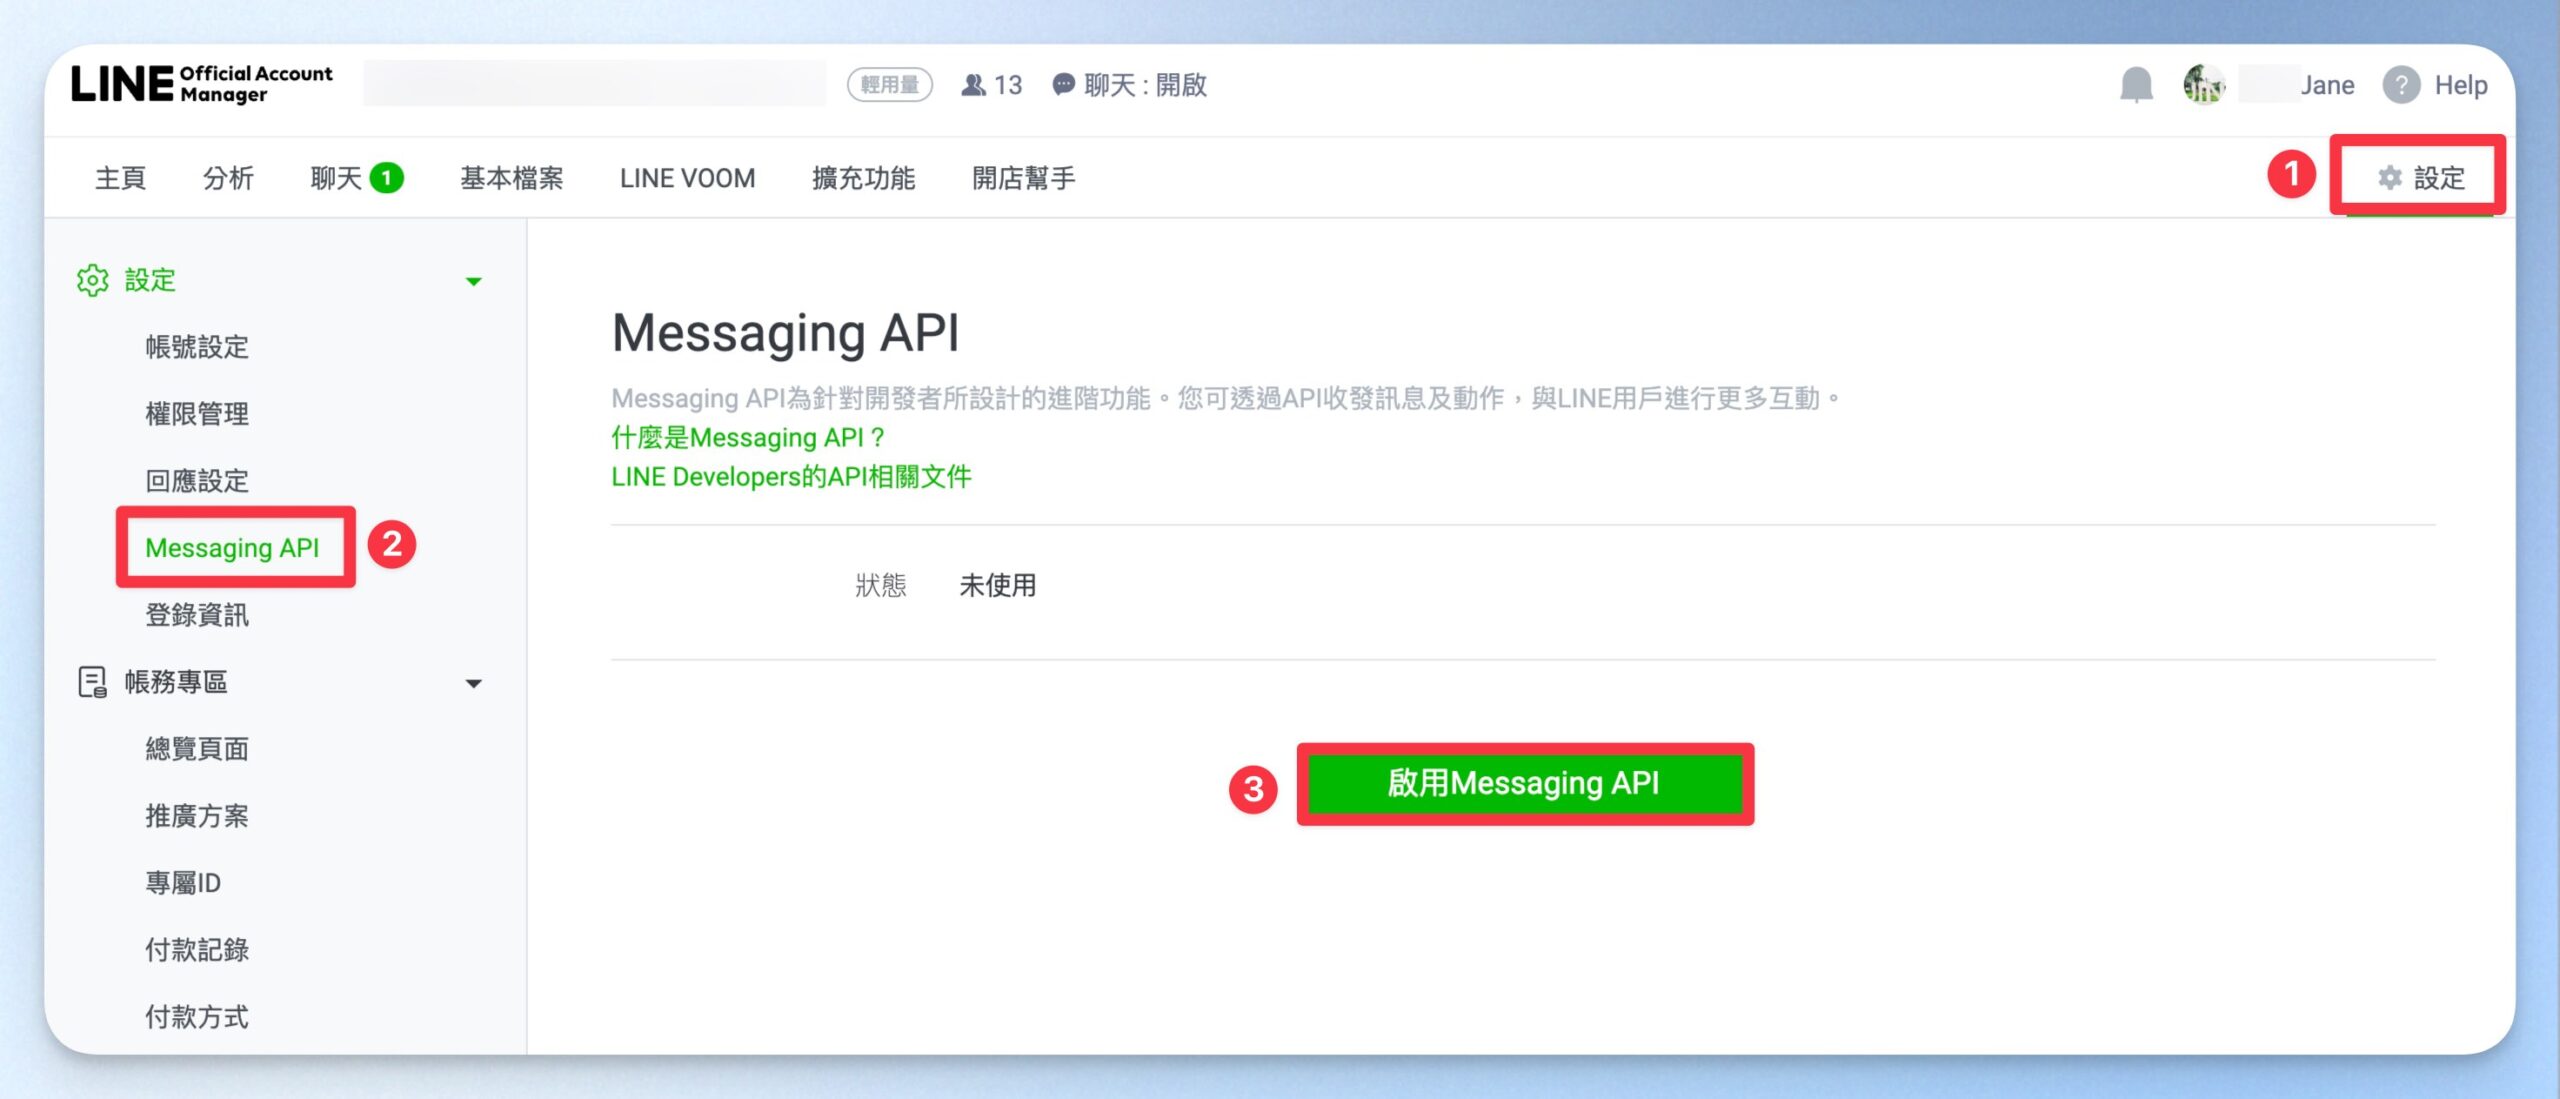Click the notification bell icon
Image resolution: width=2560 pixels, height=1099 pixels.
click(x=2136, y=85)
